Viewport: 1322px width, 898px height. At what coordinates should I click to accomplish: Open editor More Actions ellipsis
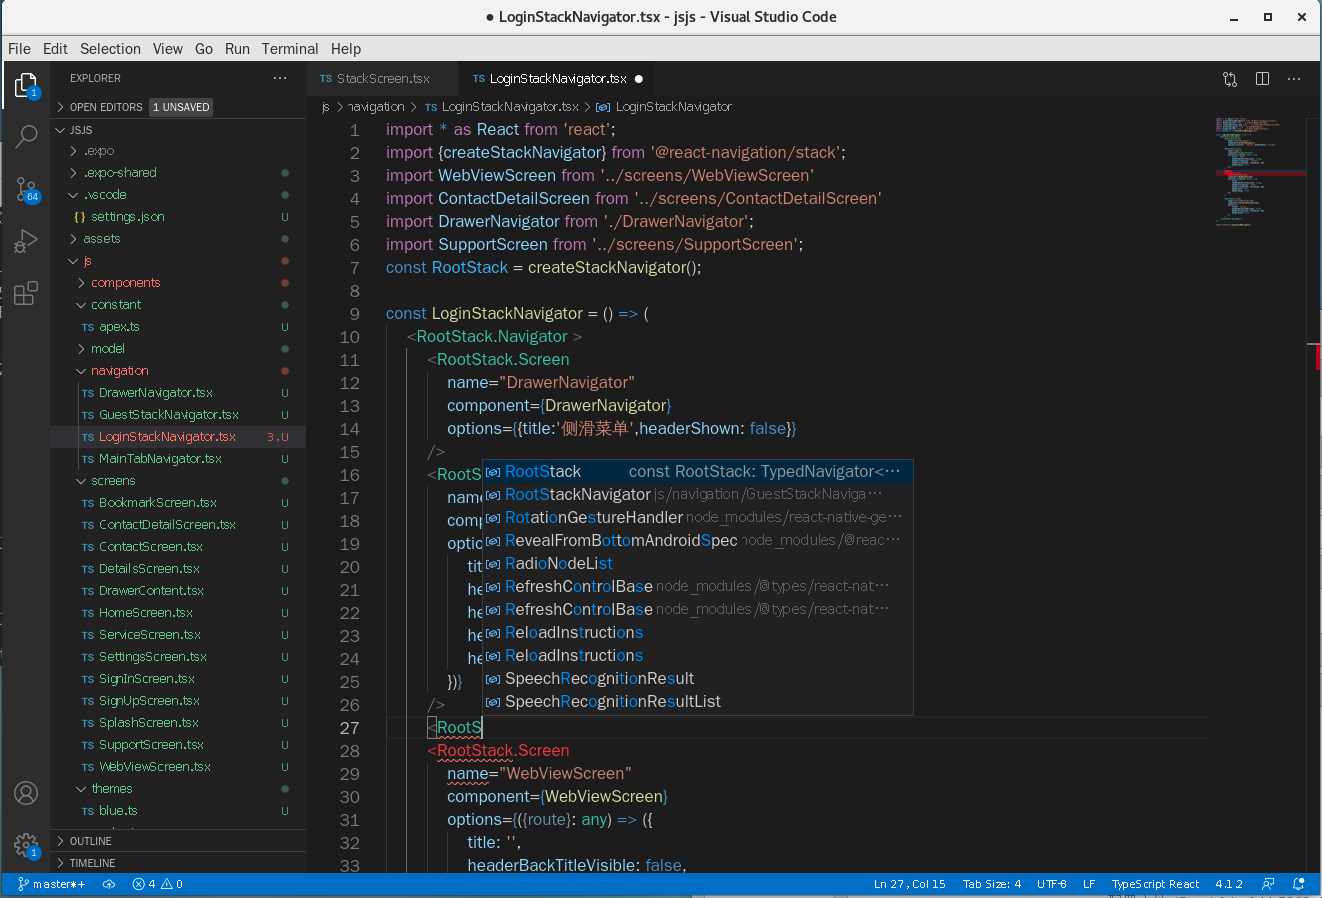pos(1294,79)
